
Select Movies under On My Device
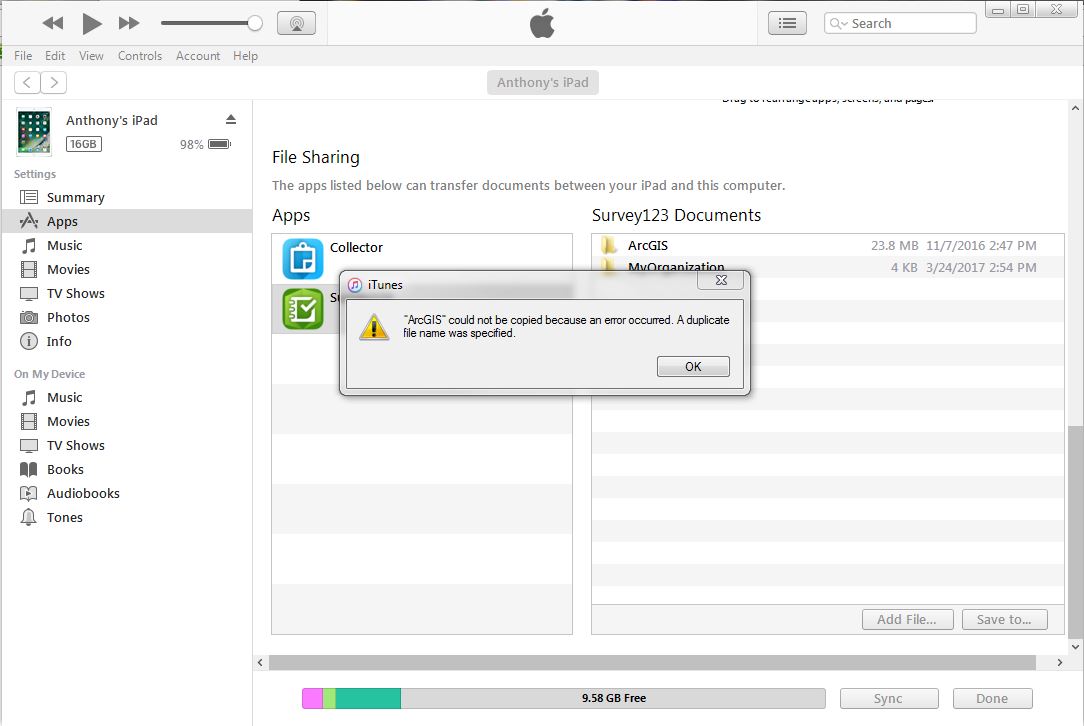127,422
